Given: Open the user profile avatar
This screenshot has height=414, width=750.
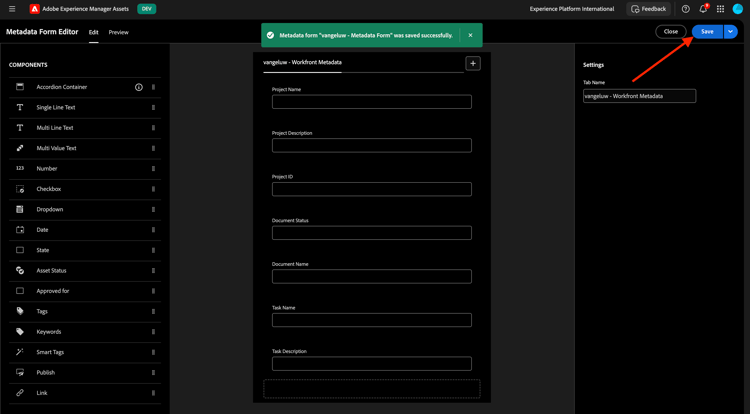Looking at the screenshot, I should pos(738,9).
